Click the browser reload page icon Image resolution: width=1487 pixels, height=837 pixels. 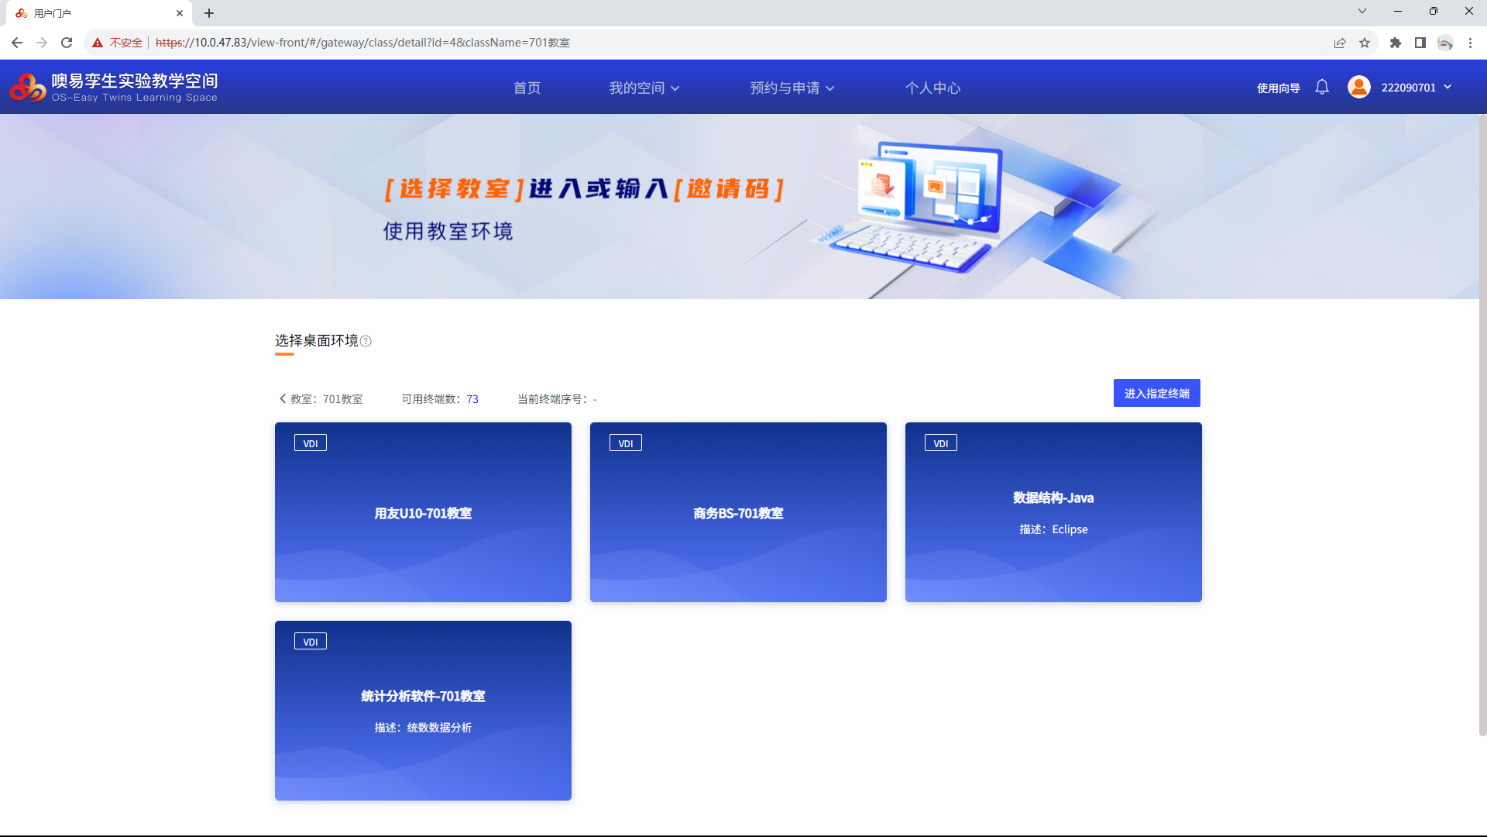click(x=67, y=42)
